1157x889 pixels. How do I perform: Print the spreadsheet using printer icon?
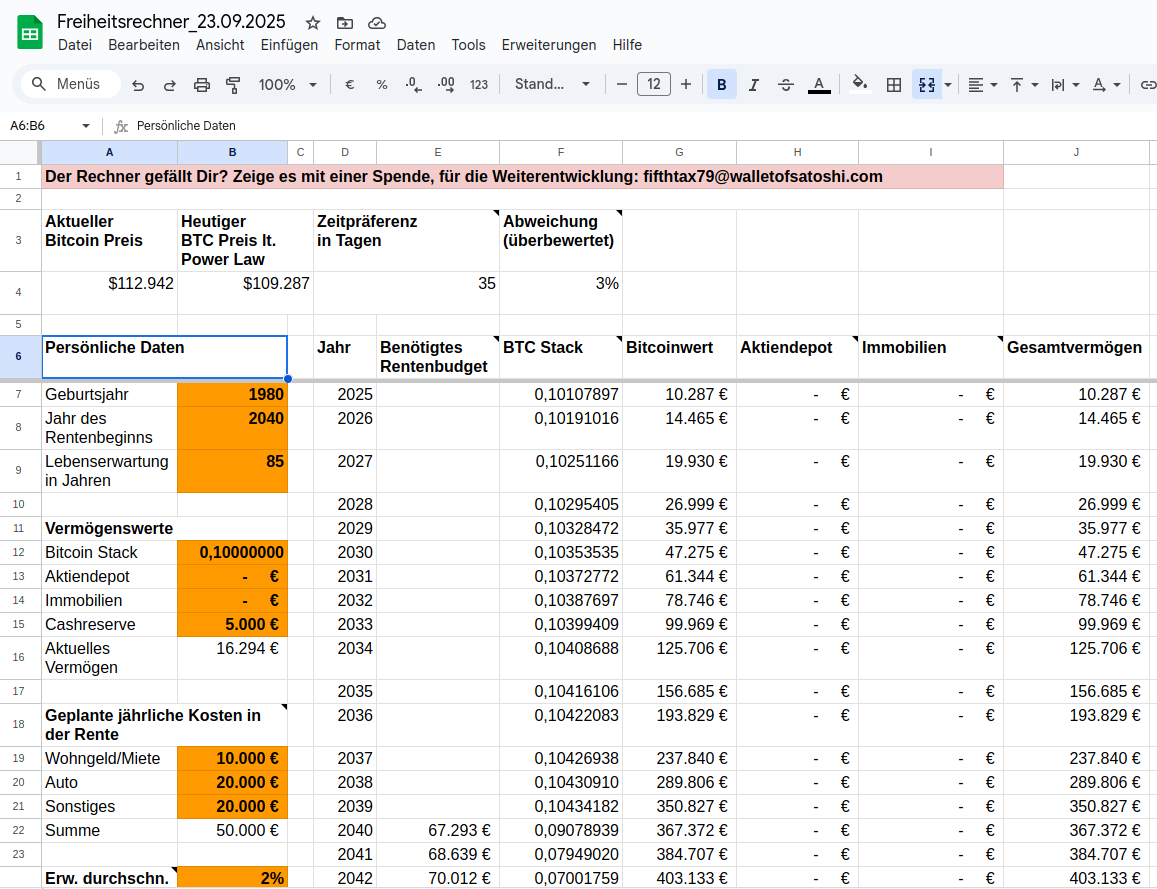pos(202,85)
